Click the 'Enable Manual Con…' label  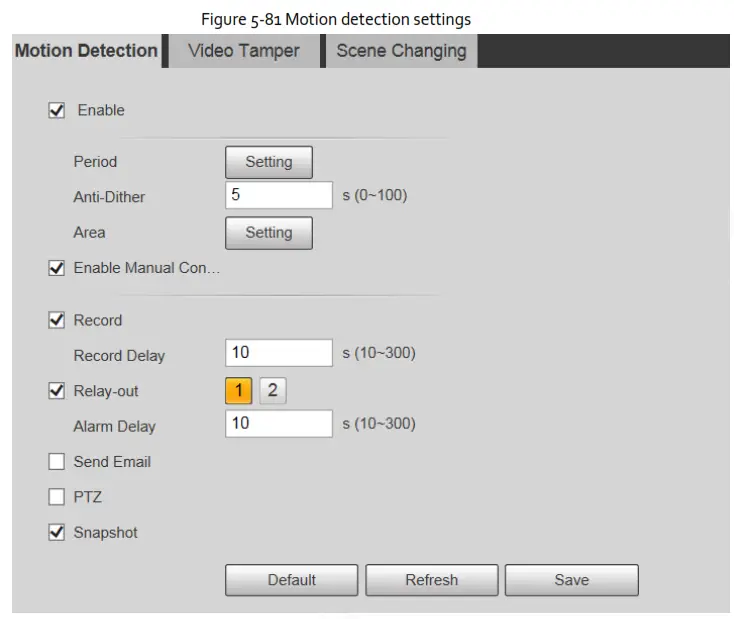(147, 268)
